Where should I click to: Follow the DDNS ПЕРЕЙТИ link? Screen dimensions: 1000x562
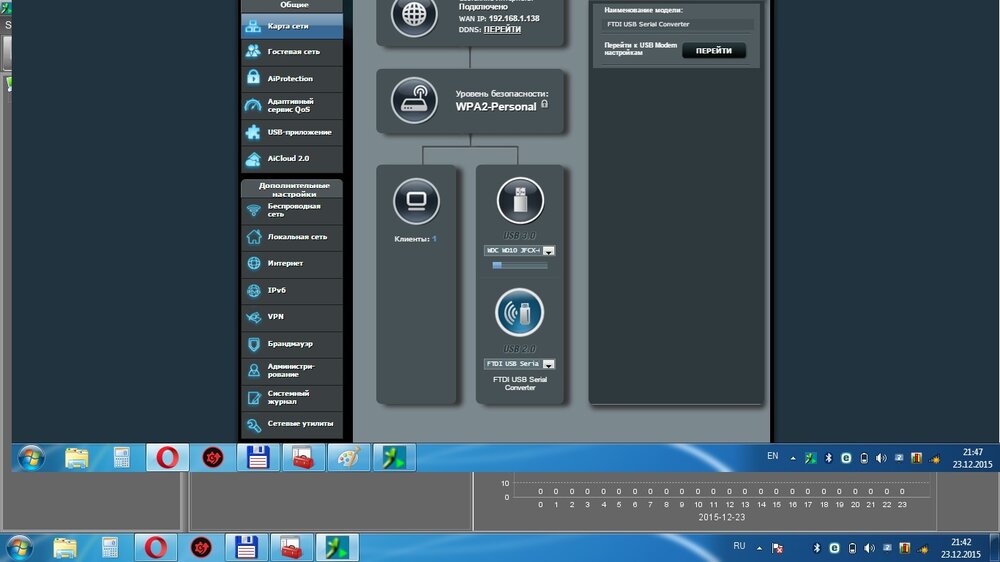(502, 30)
